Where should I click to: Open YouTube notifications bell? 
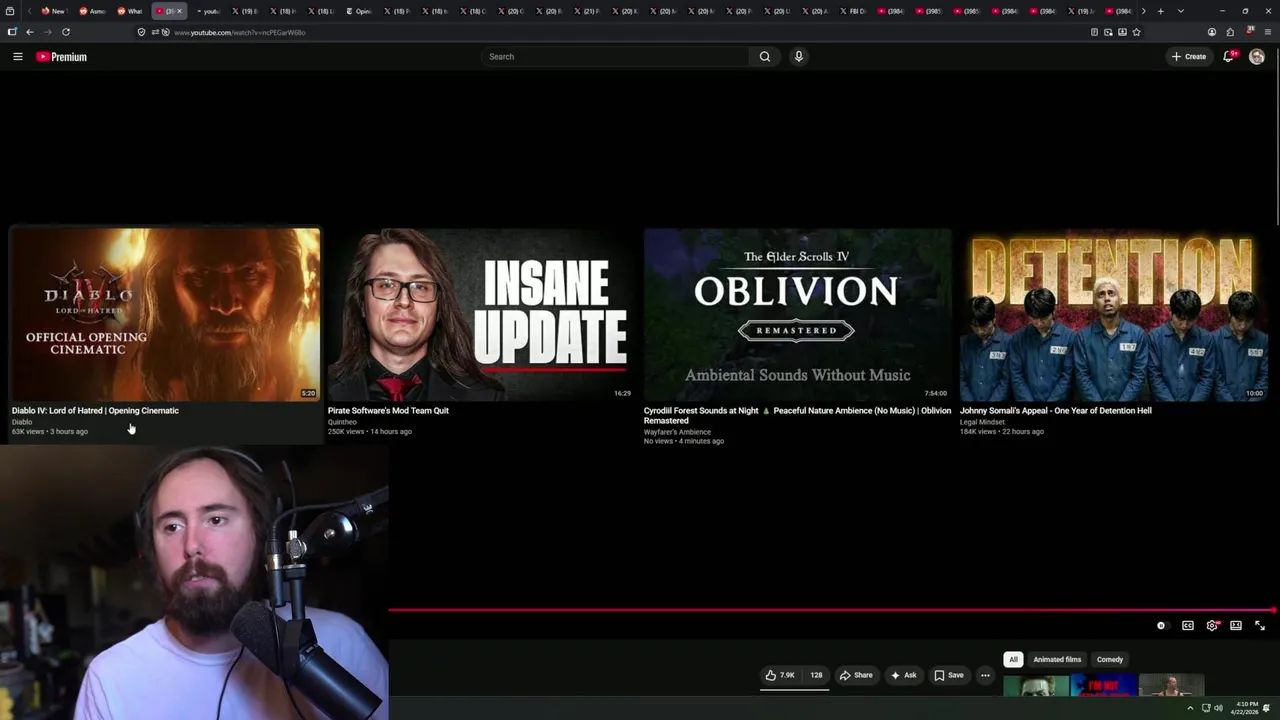pyautogui.click(x=1228, y=57)
